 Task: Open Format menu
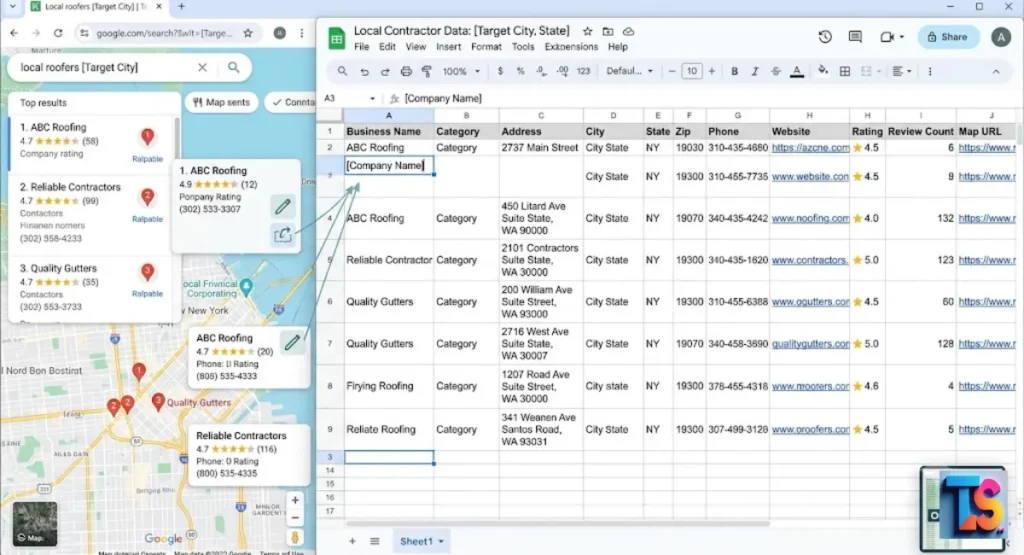point(486,47)
